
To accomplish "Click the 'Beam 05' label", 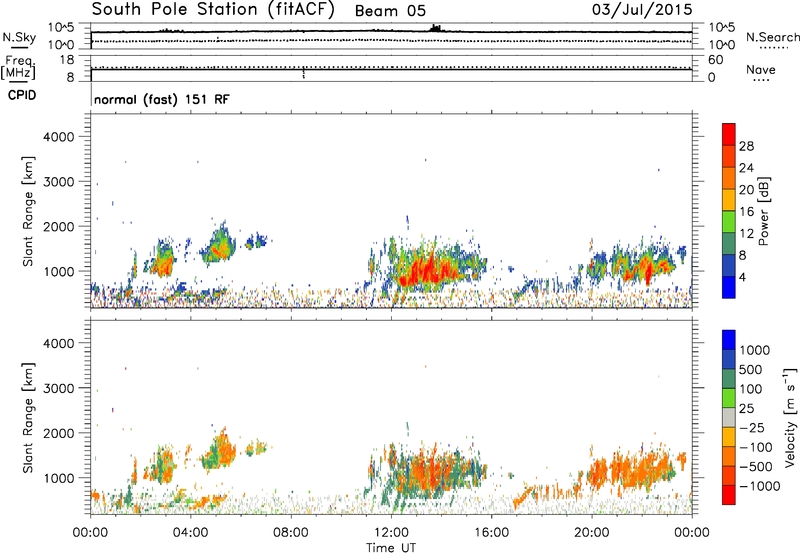I will pos(390,11).
